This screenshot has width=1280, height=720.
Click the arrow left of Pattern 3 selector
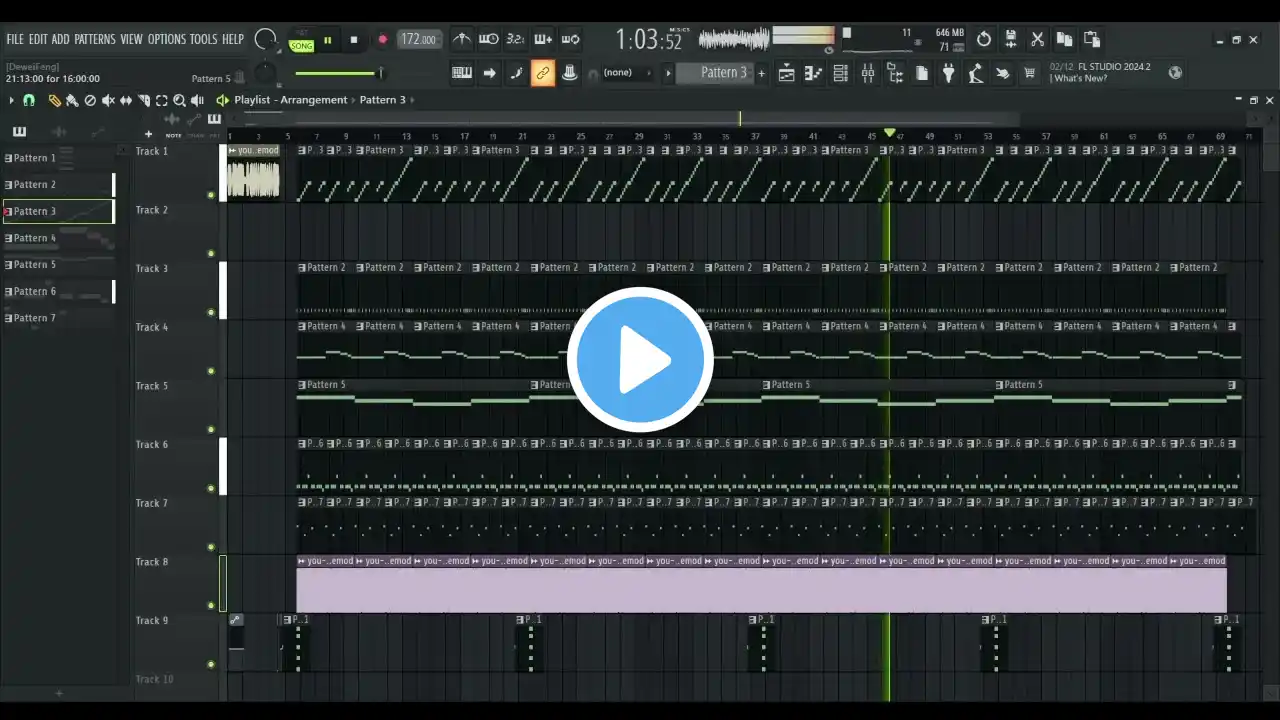(x=668, y=73)
